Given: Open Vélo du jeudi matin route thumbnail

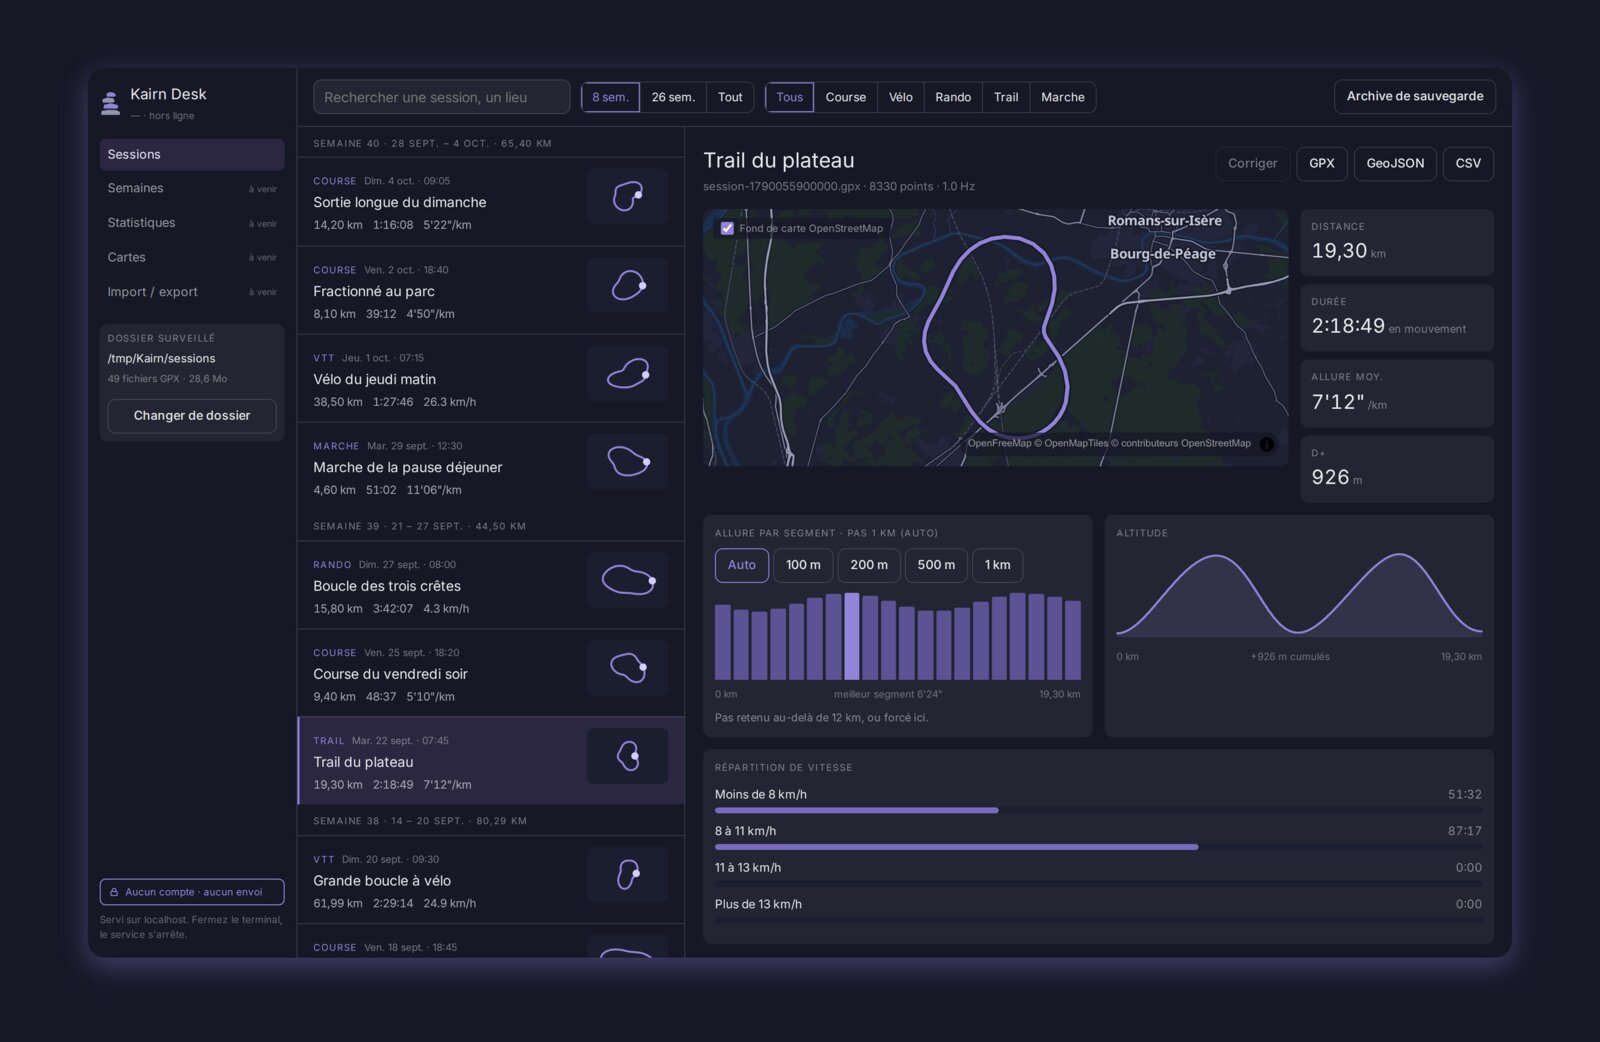Looking at the screenshot, I should pyautogui.click(x=628, y=373).
